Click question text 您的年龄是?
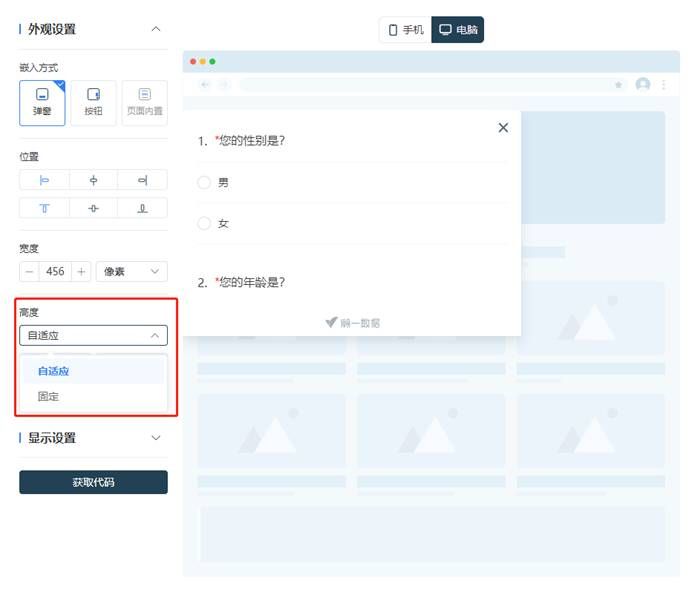692x595 pixels. pos(252,282)
